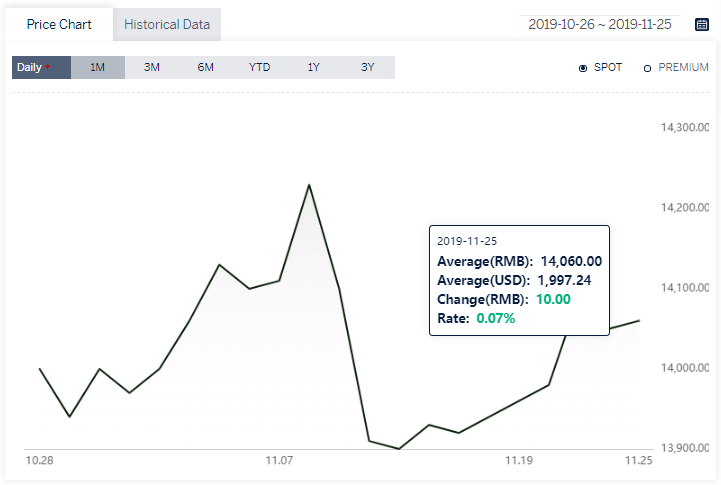Viewport: 721px width, 485px height.
Task: Expand the Daily interval dropdown
Action: click(41, 68)
